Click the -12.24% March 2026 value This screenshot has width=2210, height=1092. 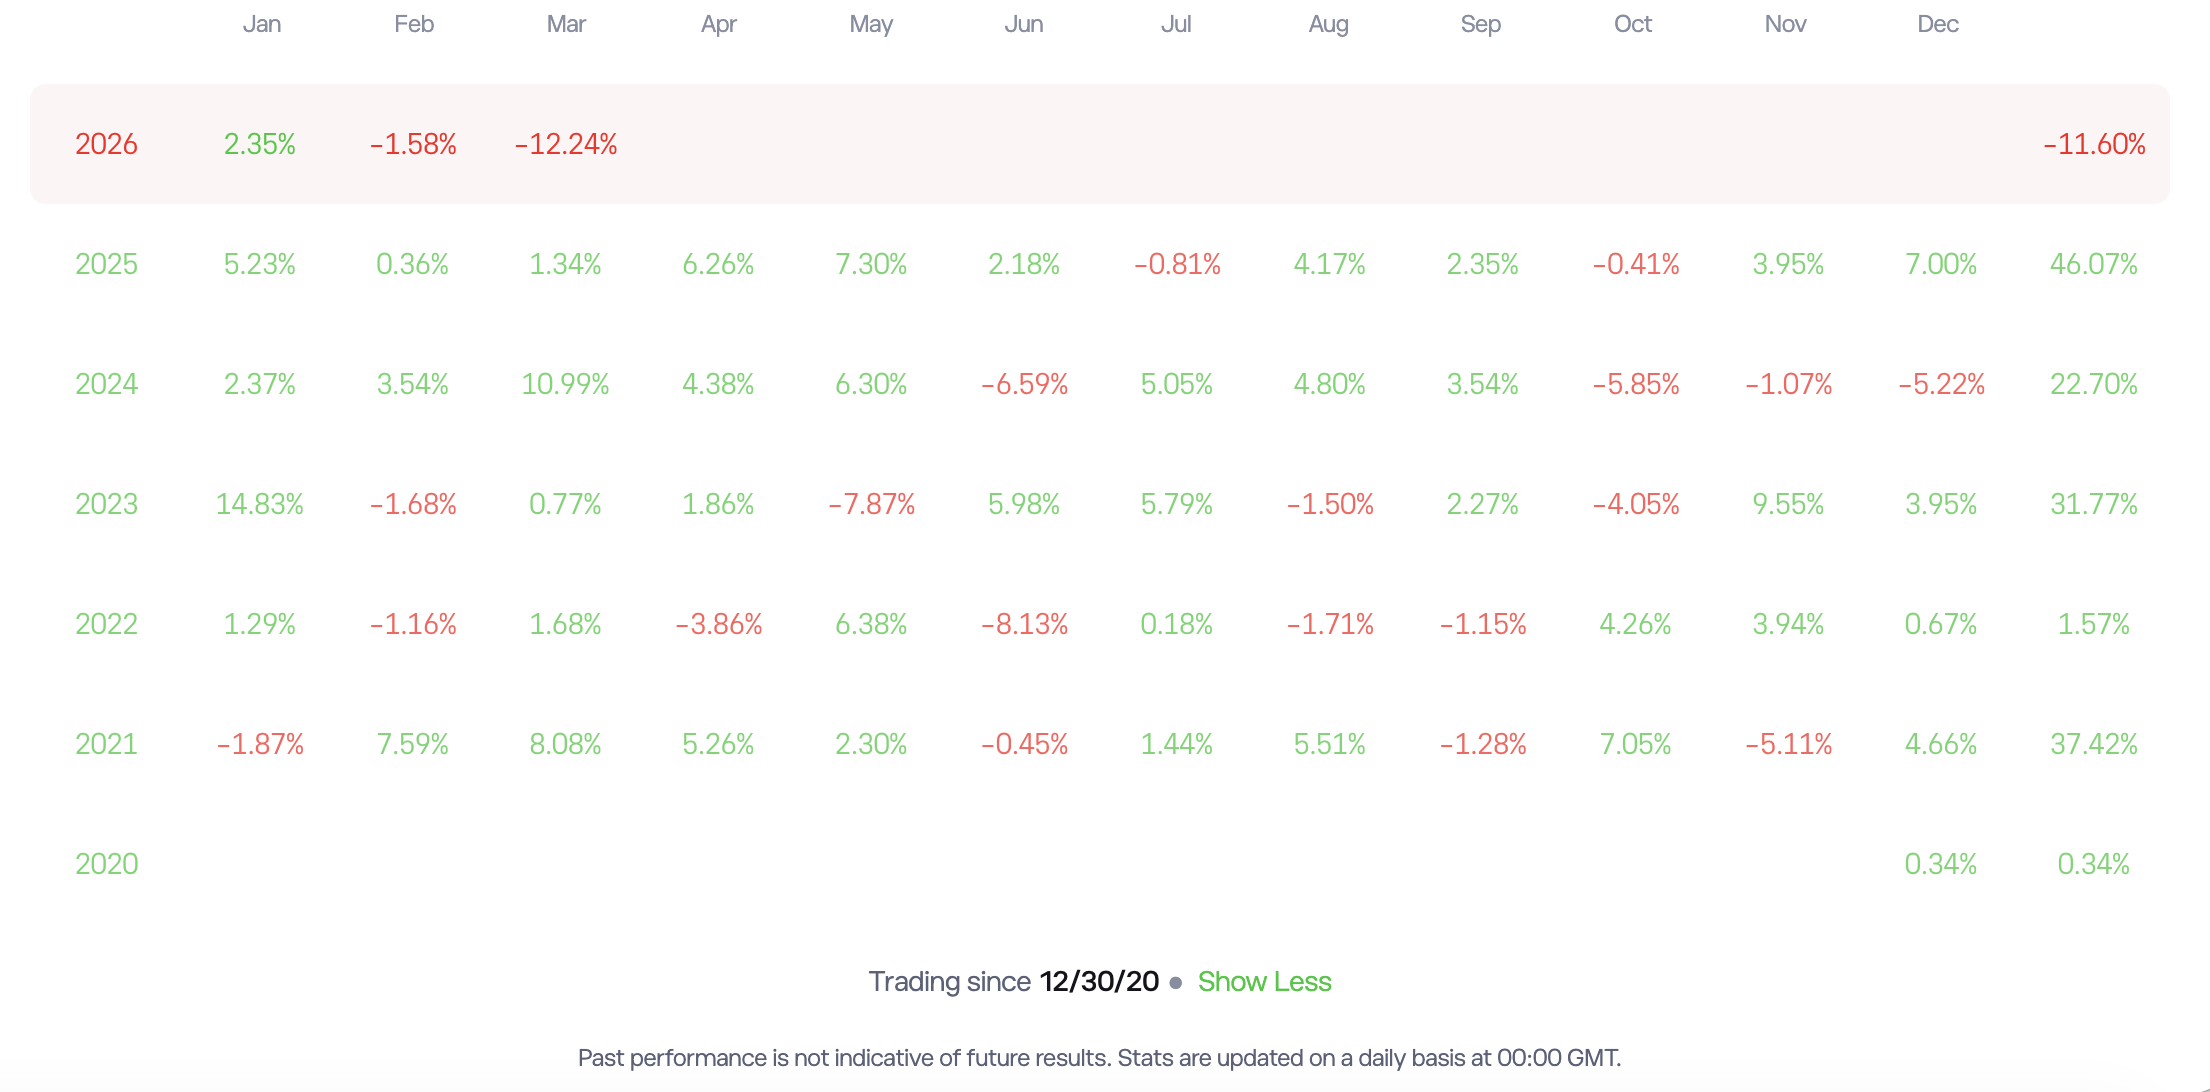[566, 144]
